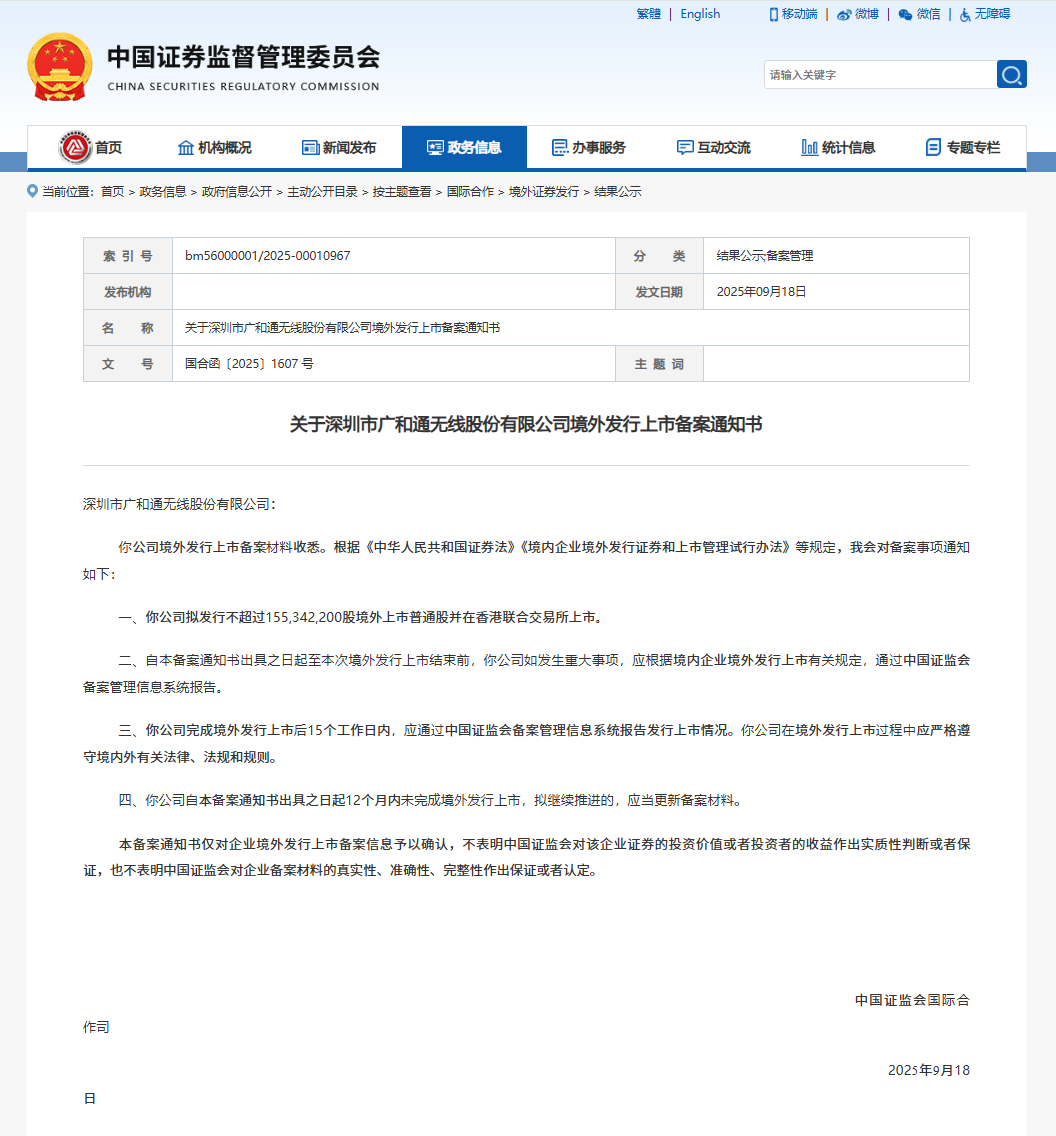Image resolution: width=1056 pixels, height=1136 pixels.
Task: Click the 微博 Weibo icon
Action: (844, 14)
